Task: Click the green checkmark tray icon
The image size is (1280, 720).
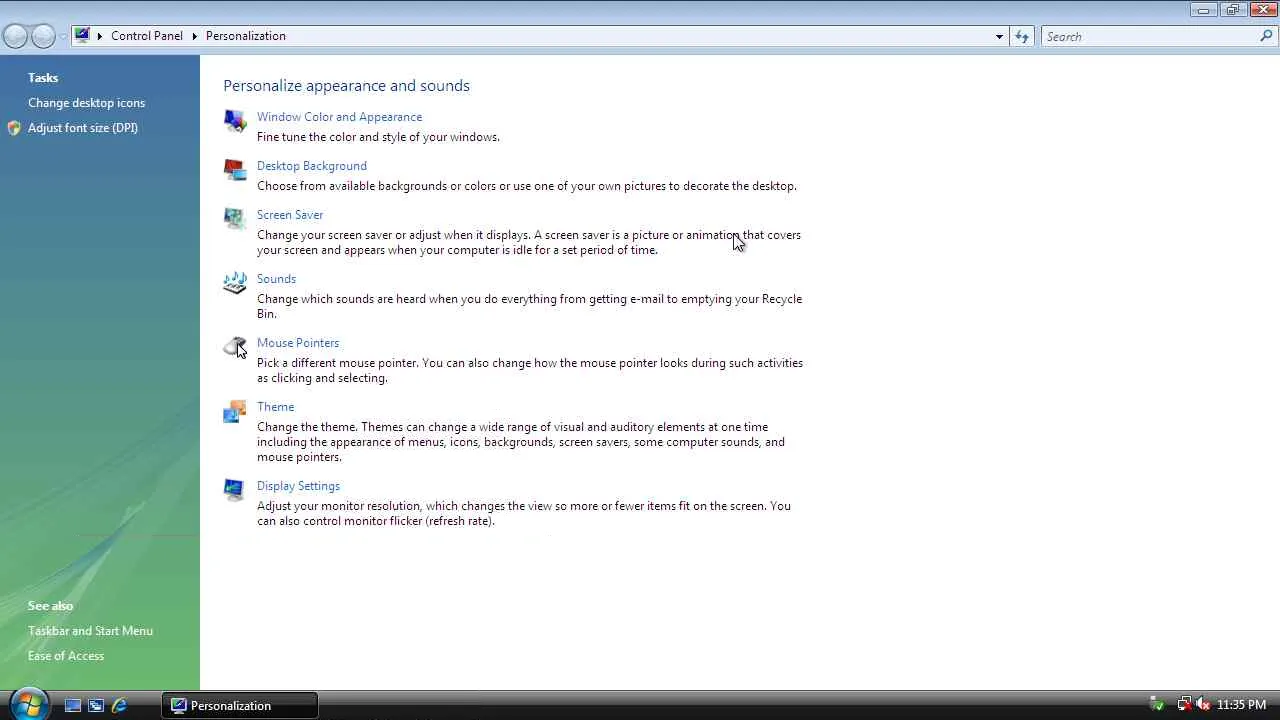Action: (x=1158, y=705)
